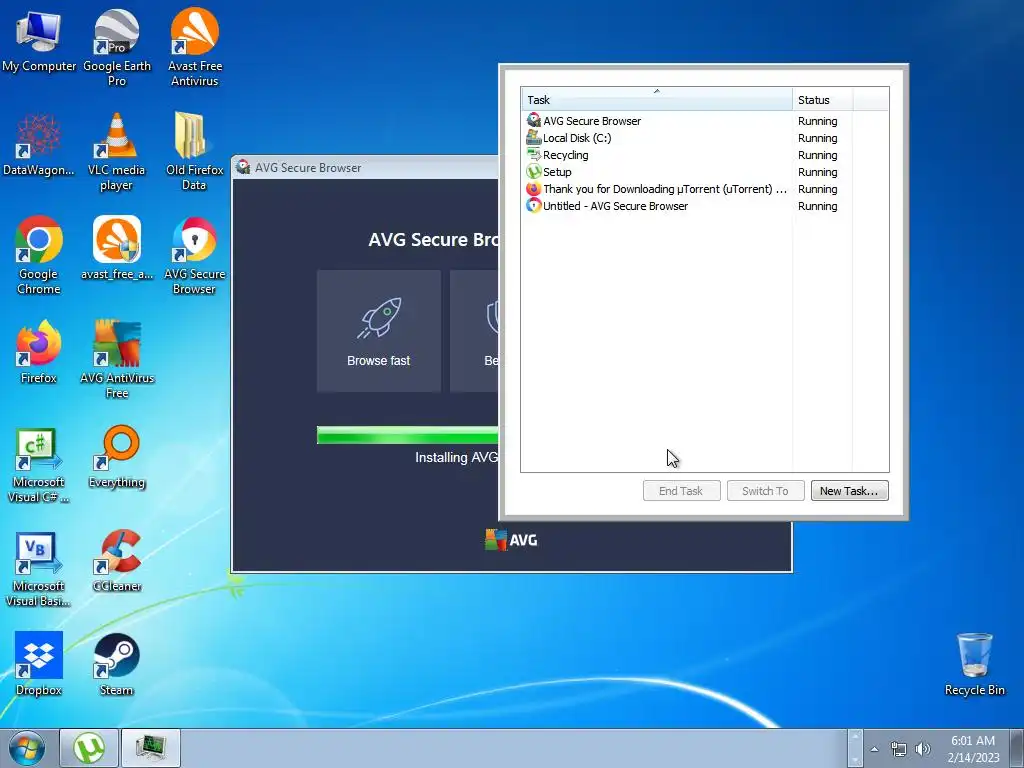The image size is (1024, 768).
Task: Sort tasks by the Status column header
Action: point(823,99)
